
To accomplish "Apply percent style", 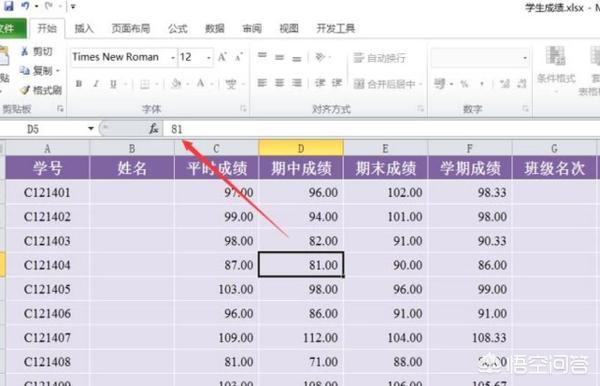I will (x=464, y=84).
